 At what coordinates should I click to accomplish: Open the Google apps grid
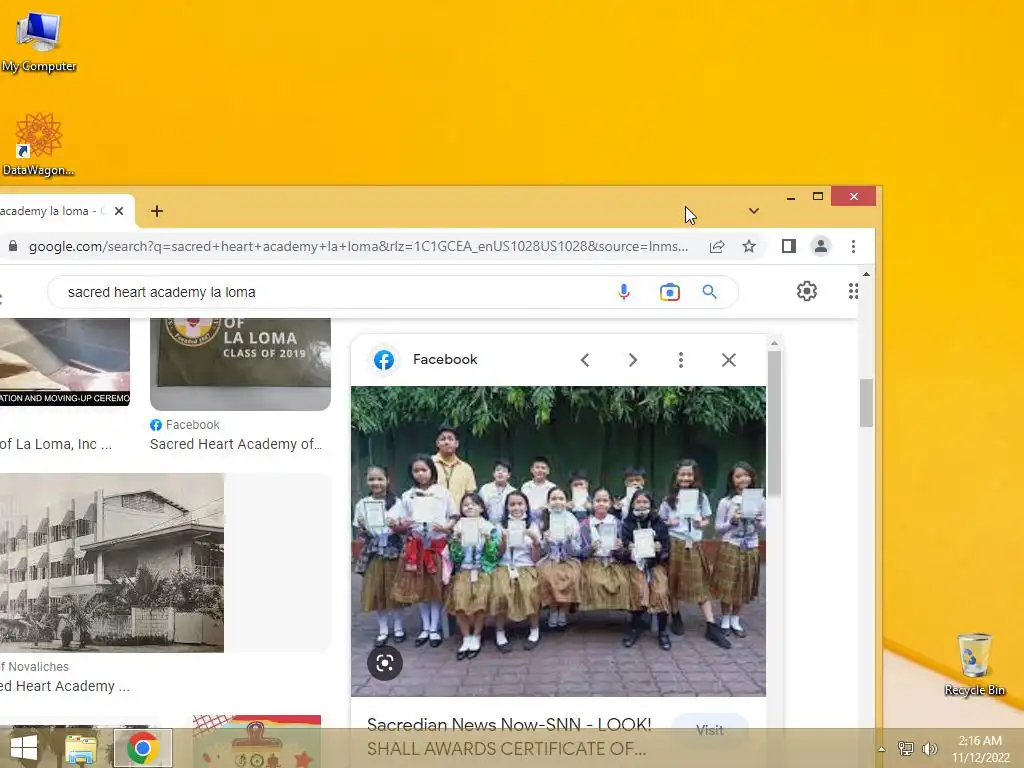[853, 291]
